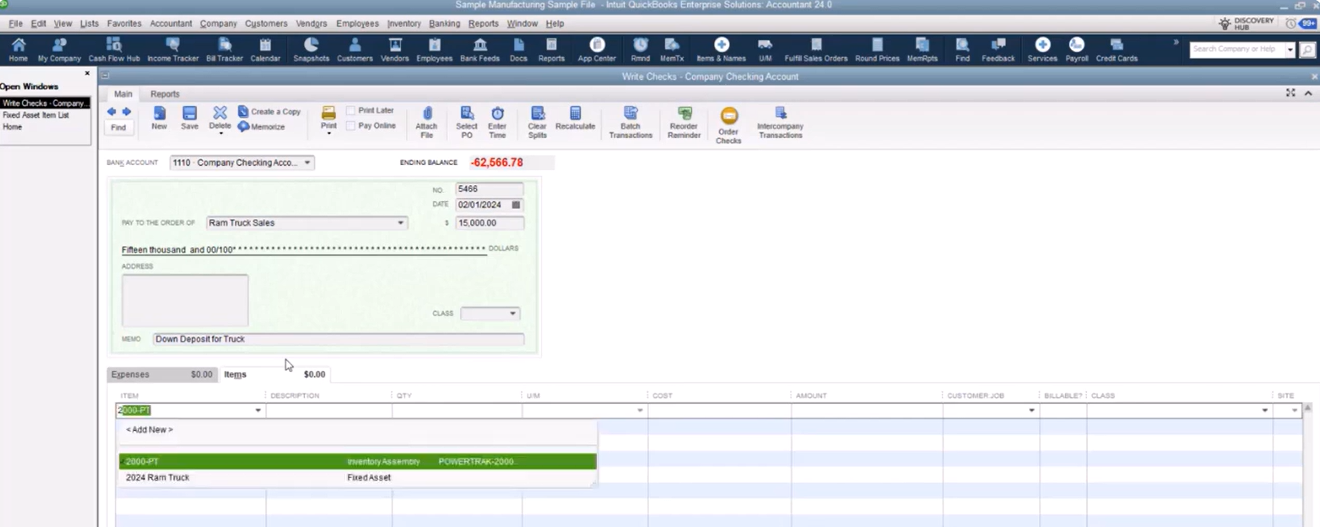
Task: Click the Attach File paperclip icon
Action: click(426, 115)
